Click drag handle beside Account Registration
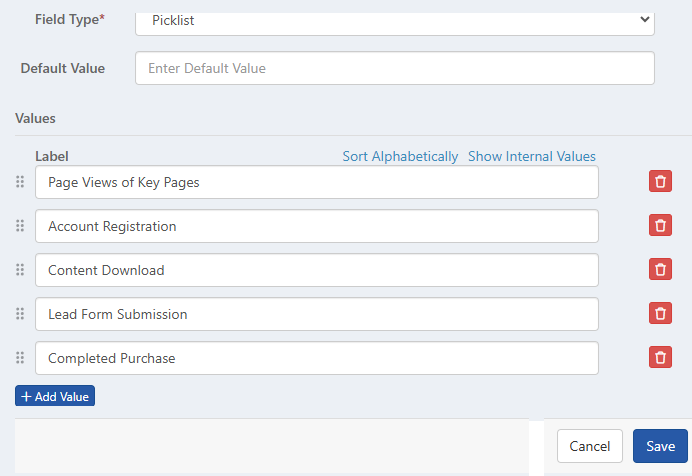The height and width of the screenshot is (476, 692). click(x=19, y=226)
